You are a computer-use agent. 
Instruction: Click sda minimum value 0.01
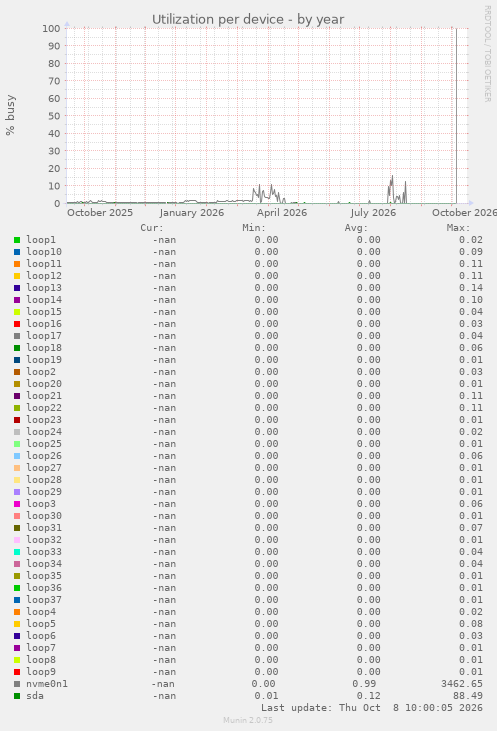click(266, 696)
